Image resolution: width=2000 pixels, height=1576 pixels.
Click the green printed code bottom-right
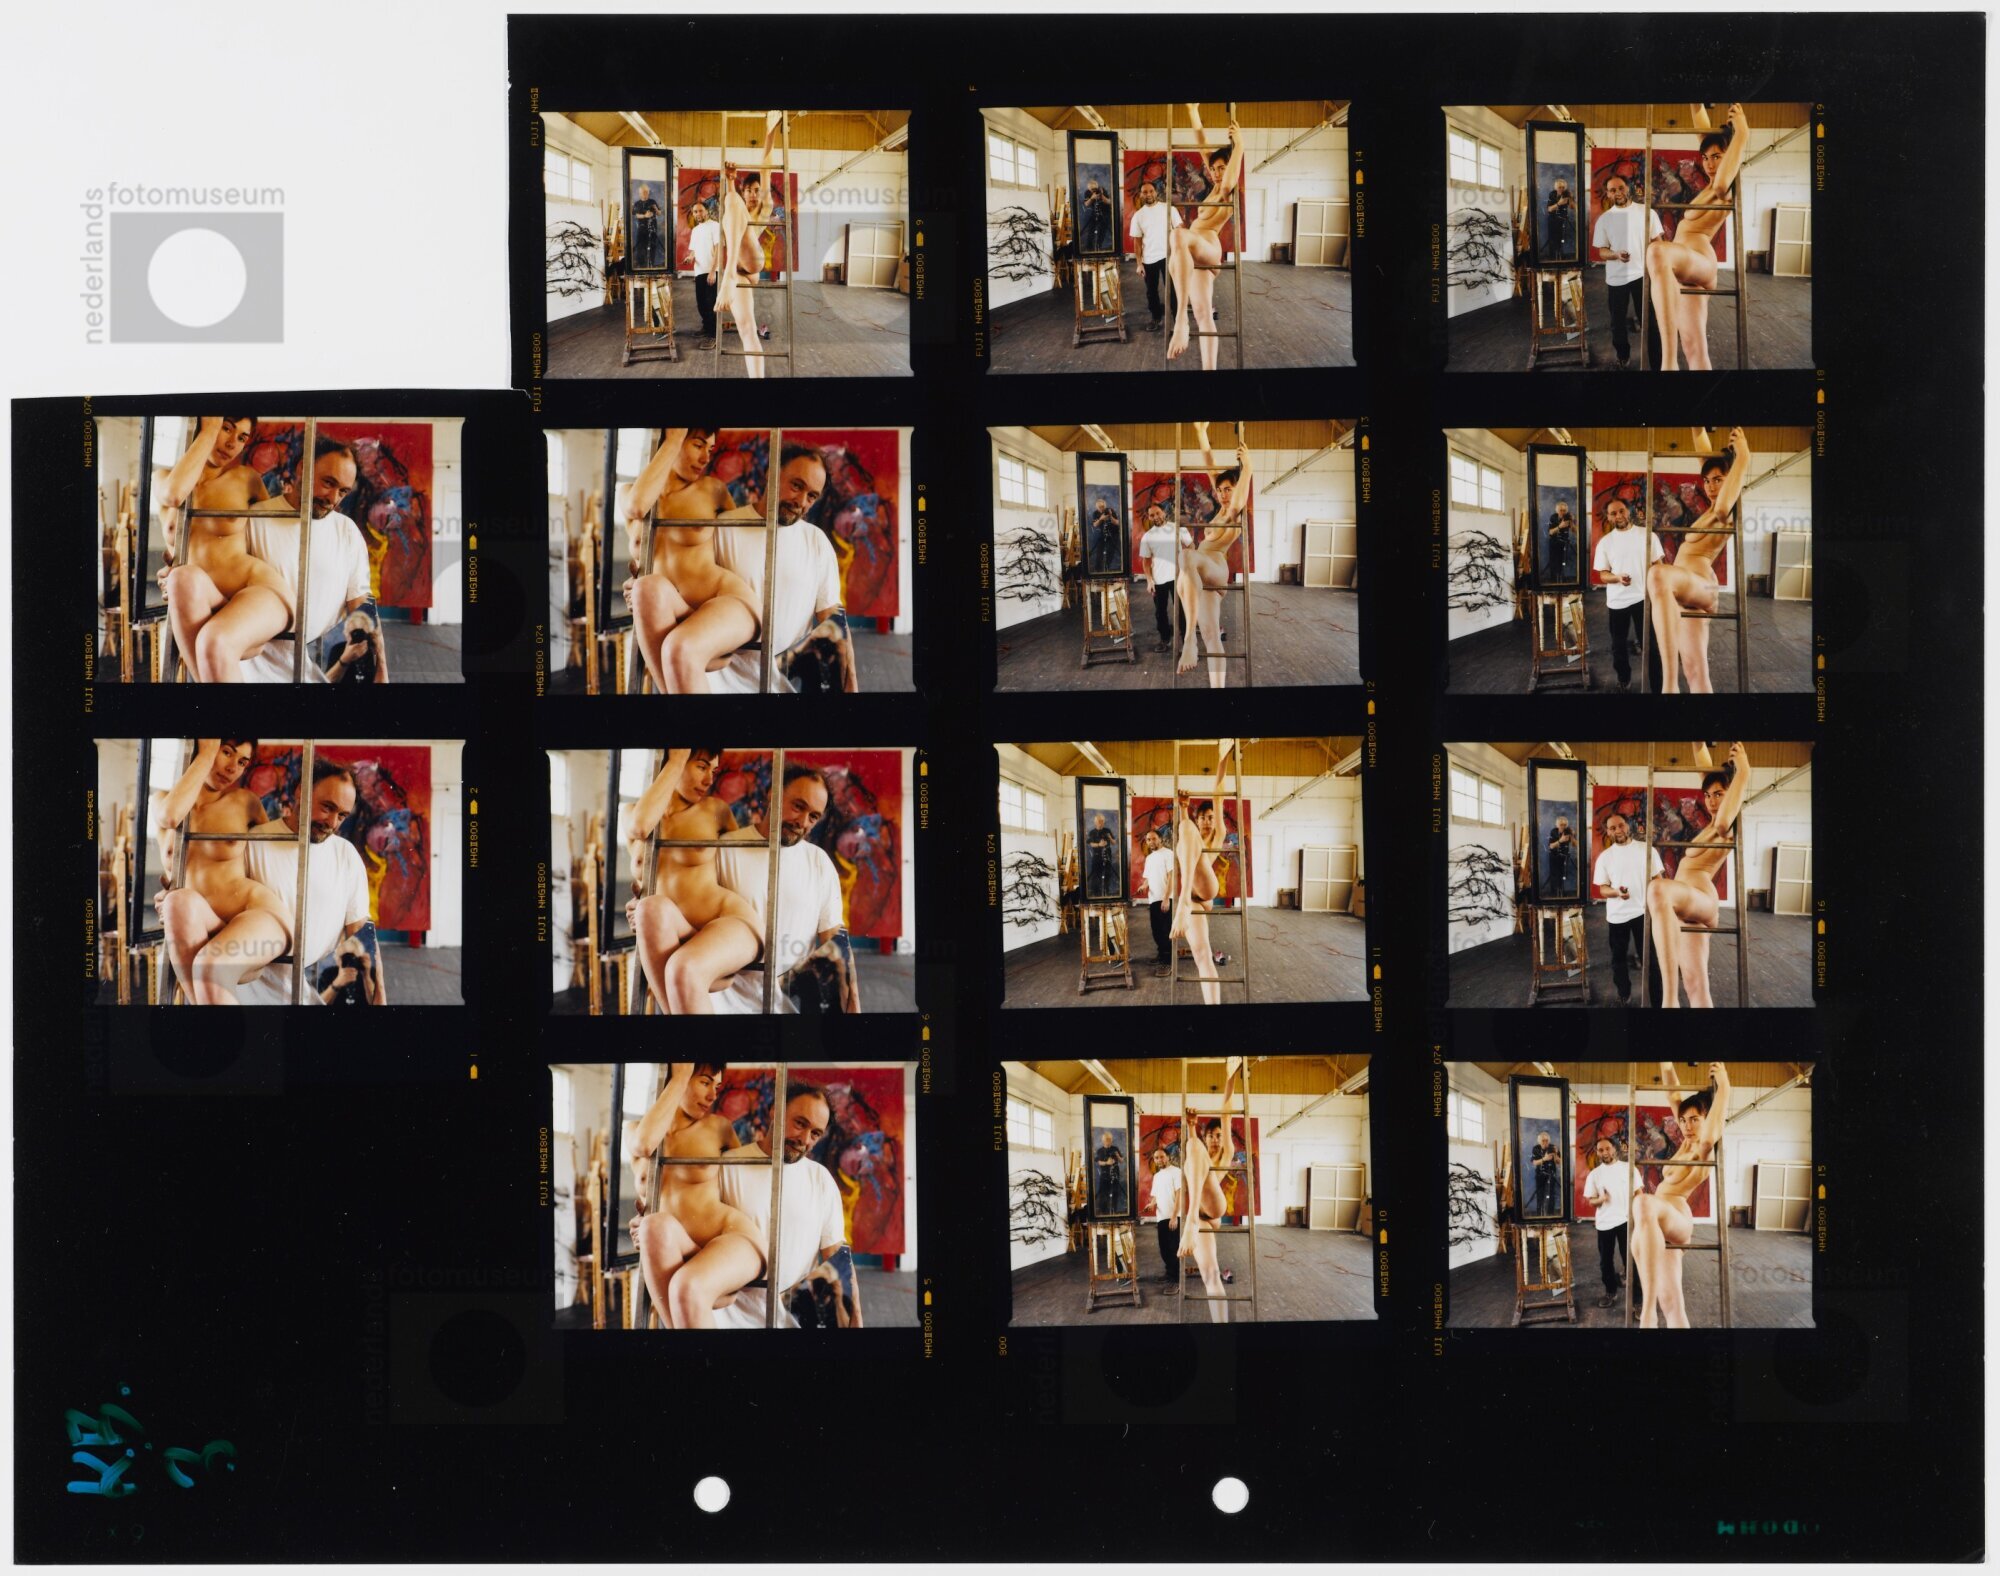1766,1527
